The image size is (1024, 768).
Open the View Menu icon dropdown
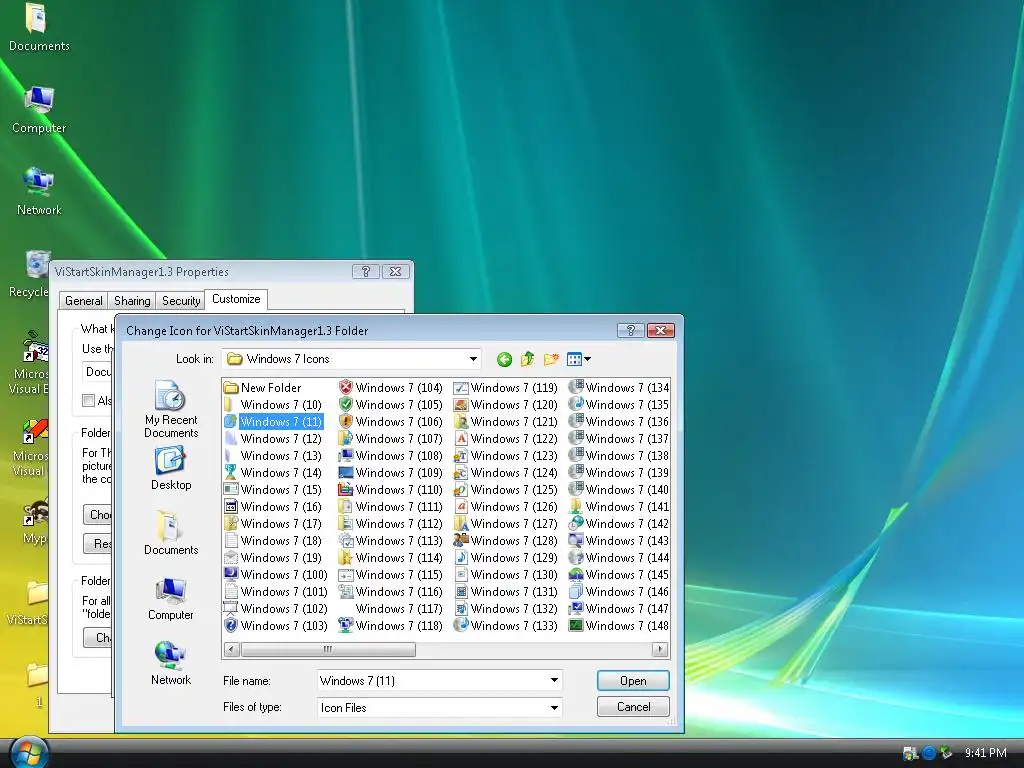pos(579,359)
